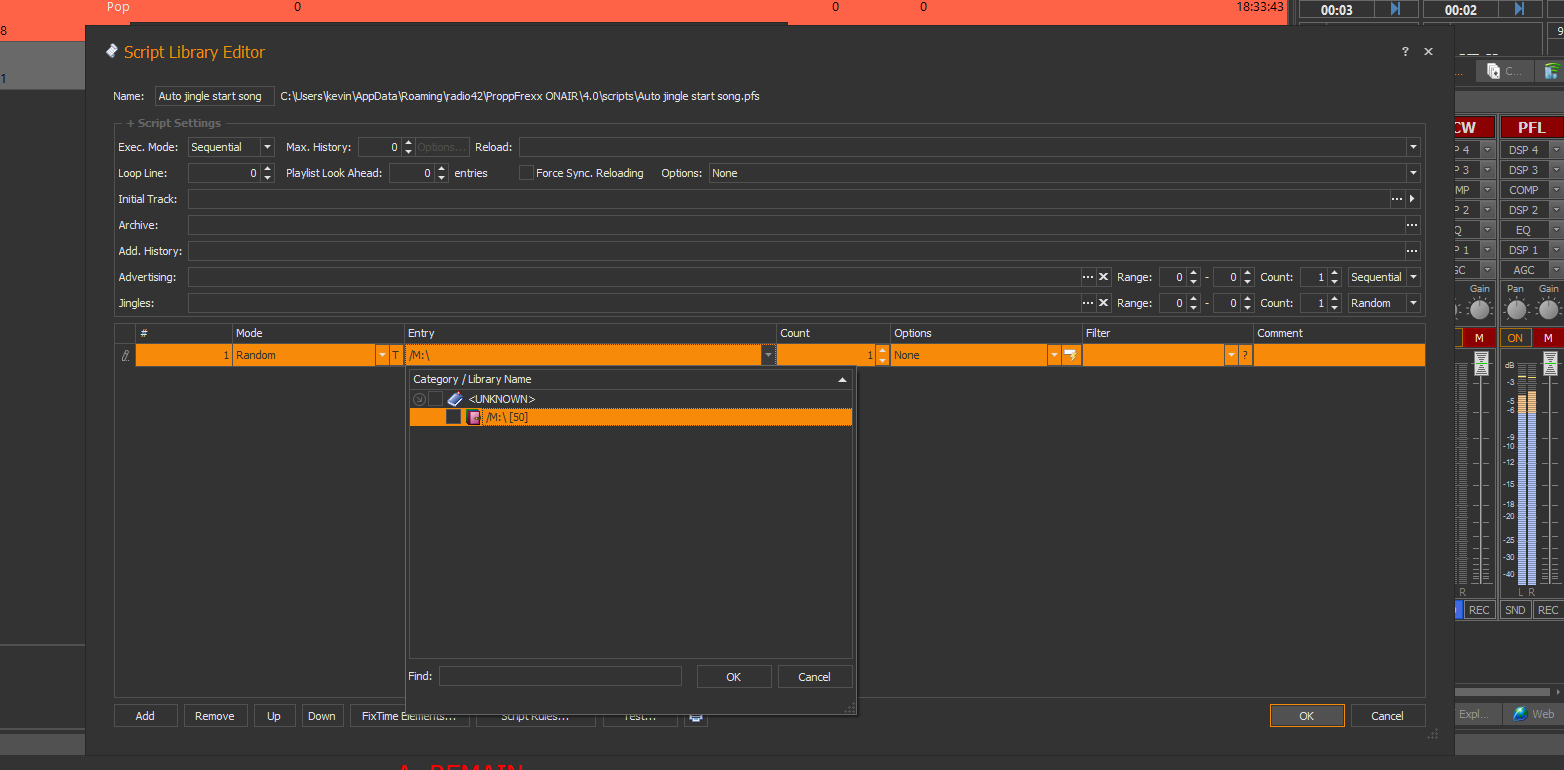The width and height of the screenshot is (1564, 770).
Task: Clear the Advertising field with X icon
Action: pyautogui.click(x=1104, y=277)
